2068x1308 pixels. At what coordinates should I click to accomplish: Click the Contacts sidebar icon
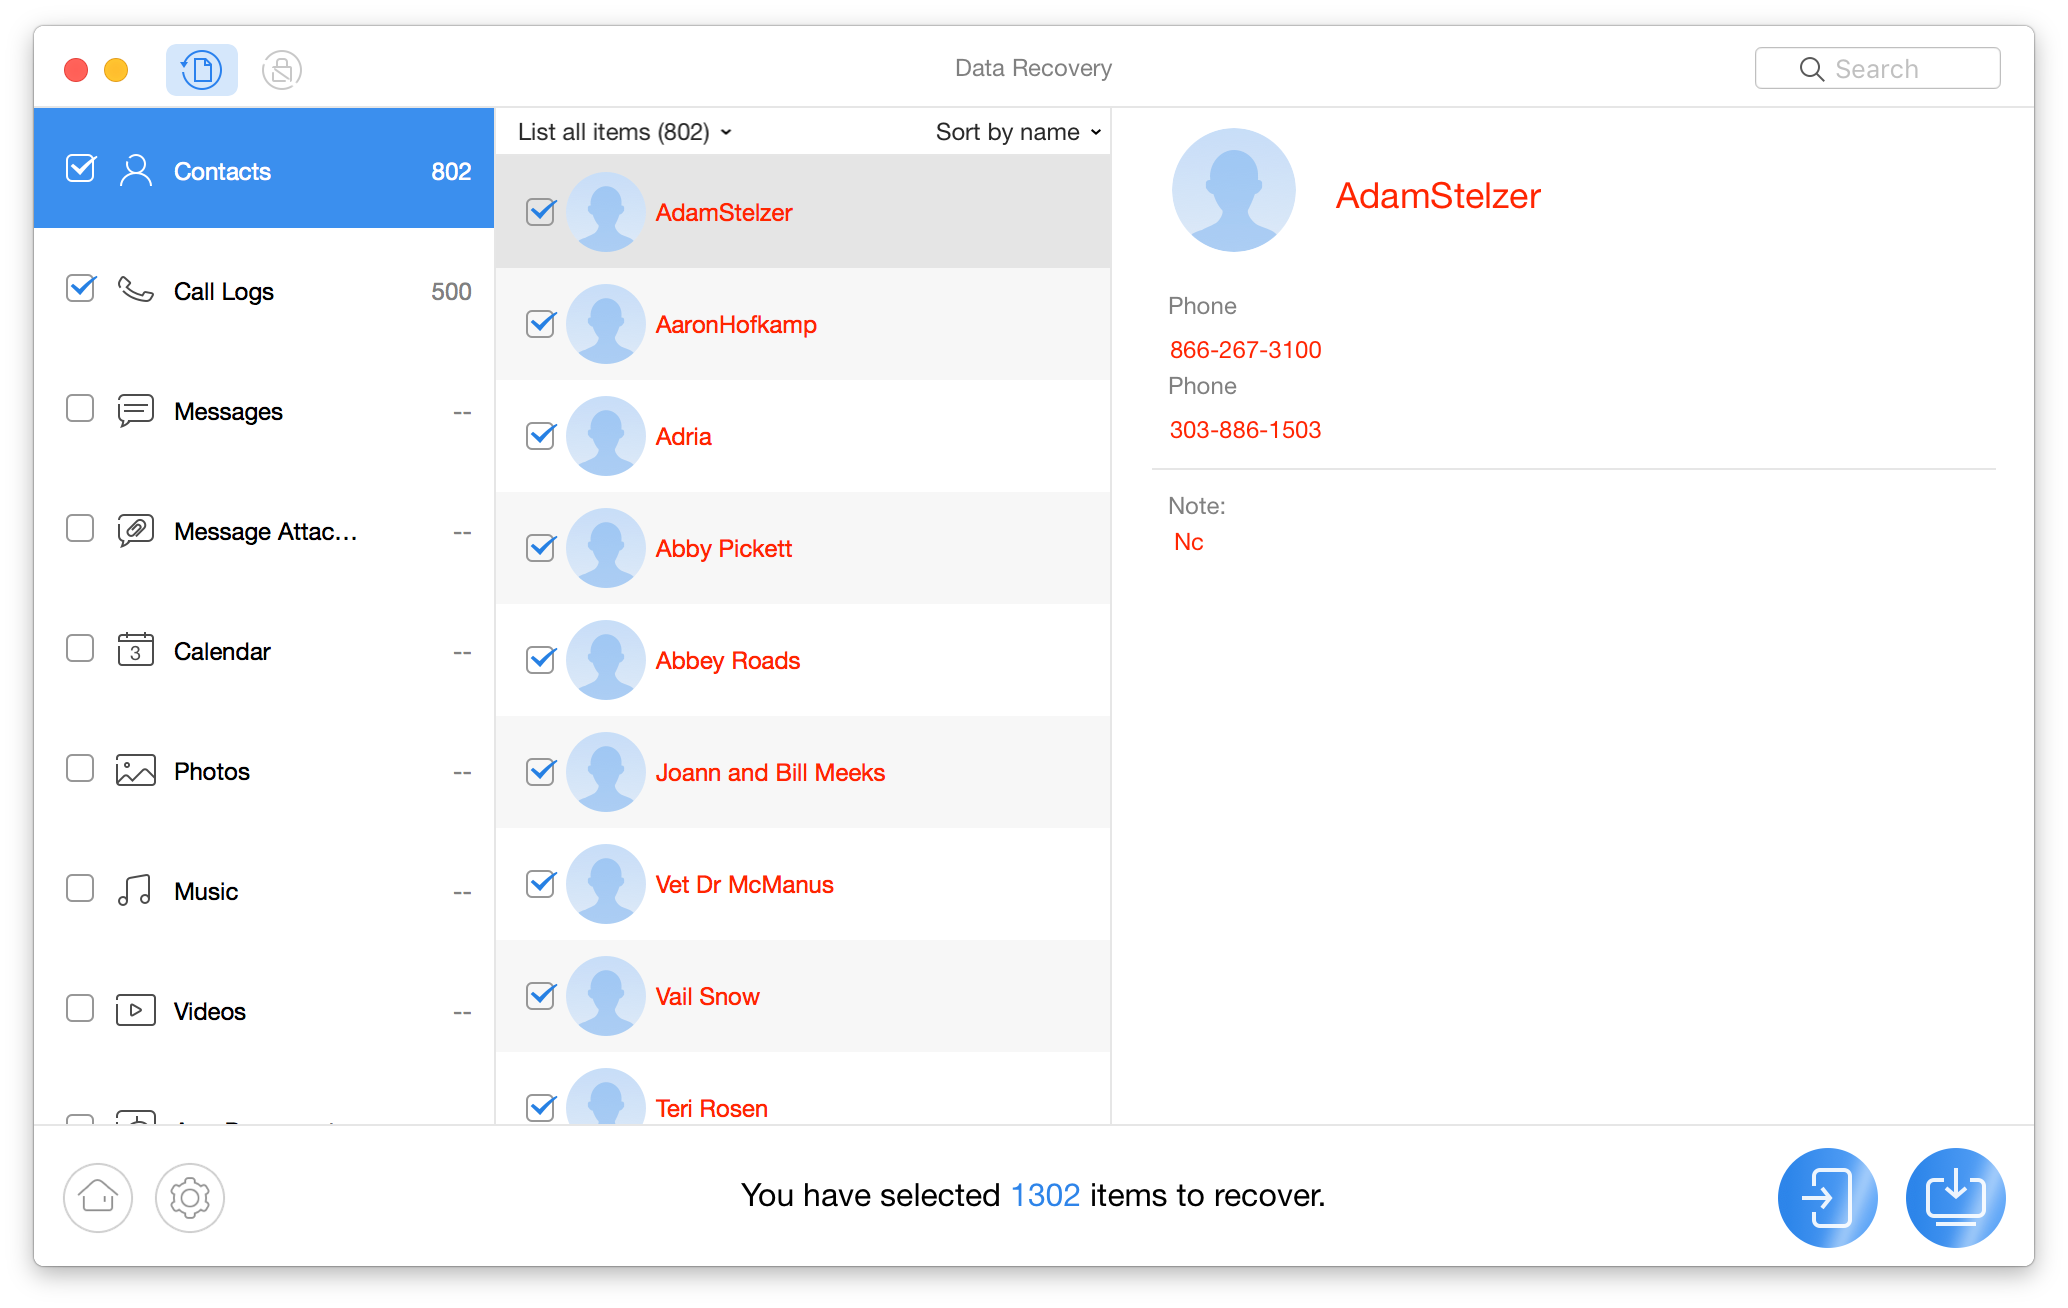[136, 169]
